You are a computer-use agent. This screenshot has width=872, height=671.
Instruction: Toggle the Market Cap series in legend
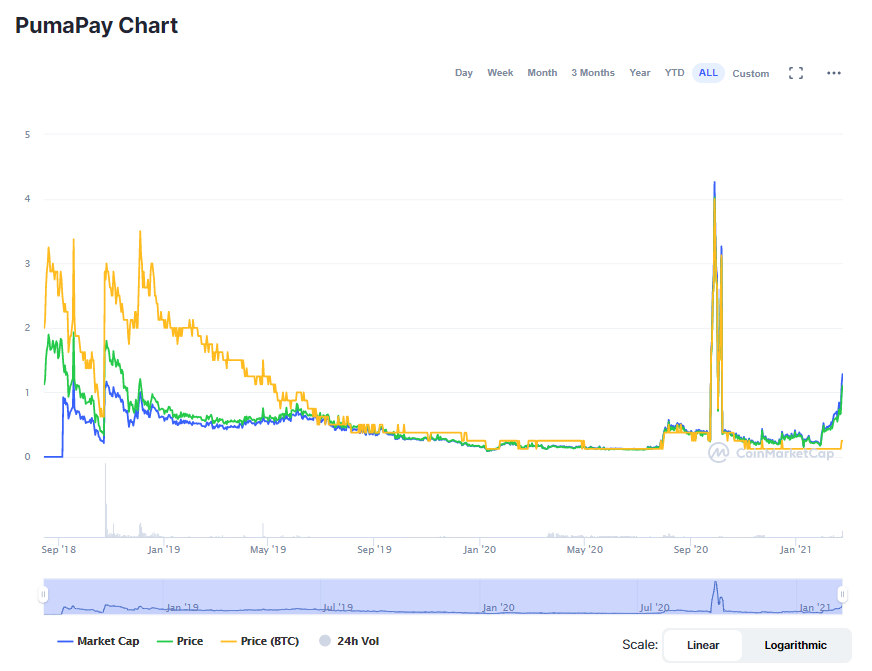98,641
